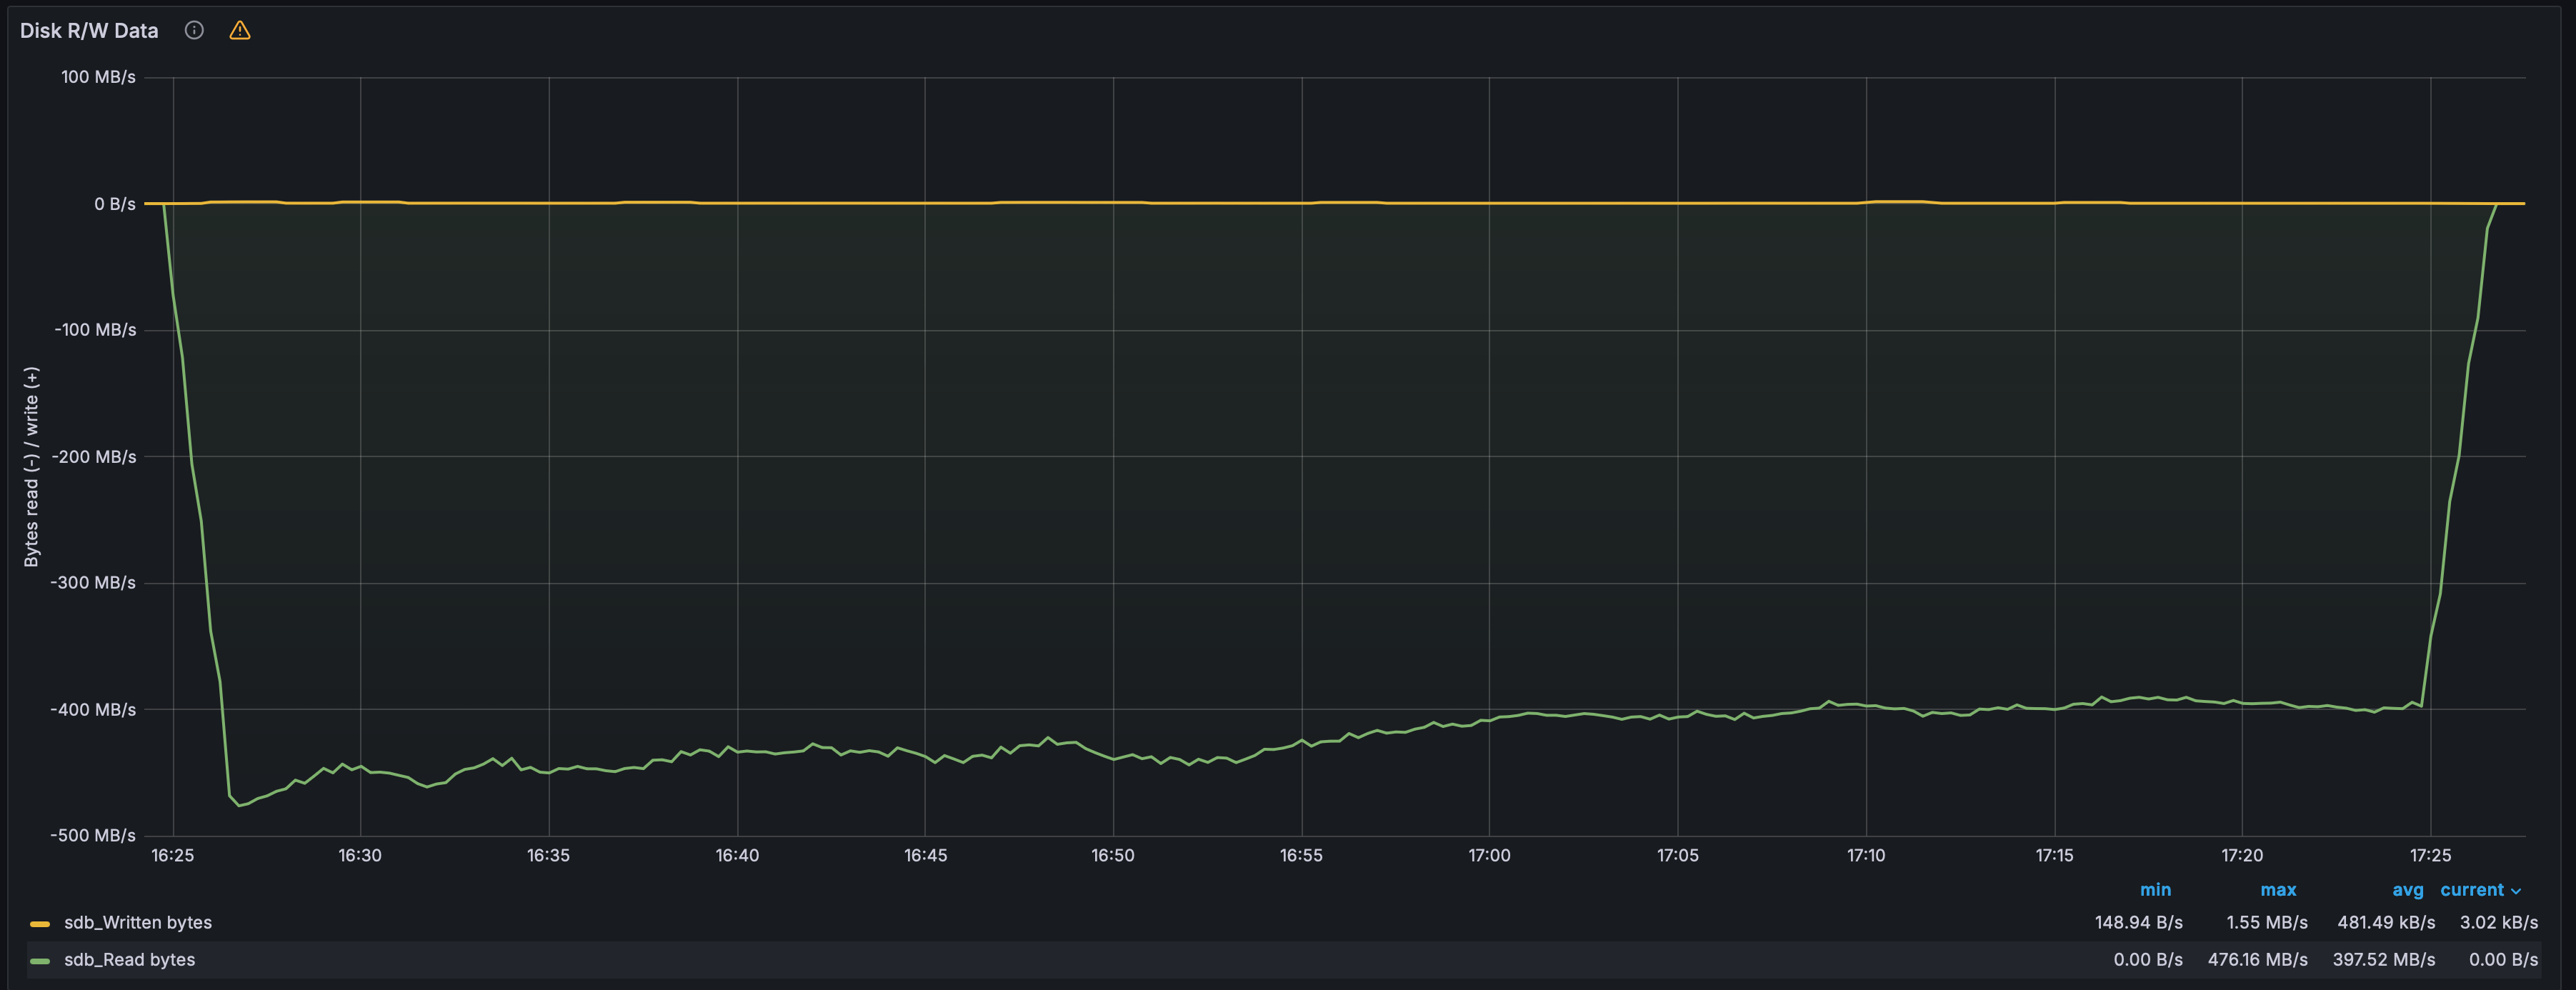Click the 17:00 time axis marker
The image size is (2576, 990).
pos(1489,855)
